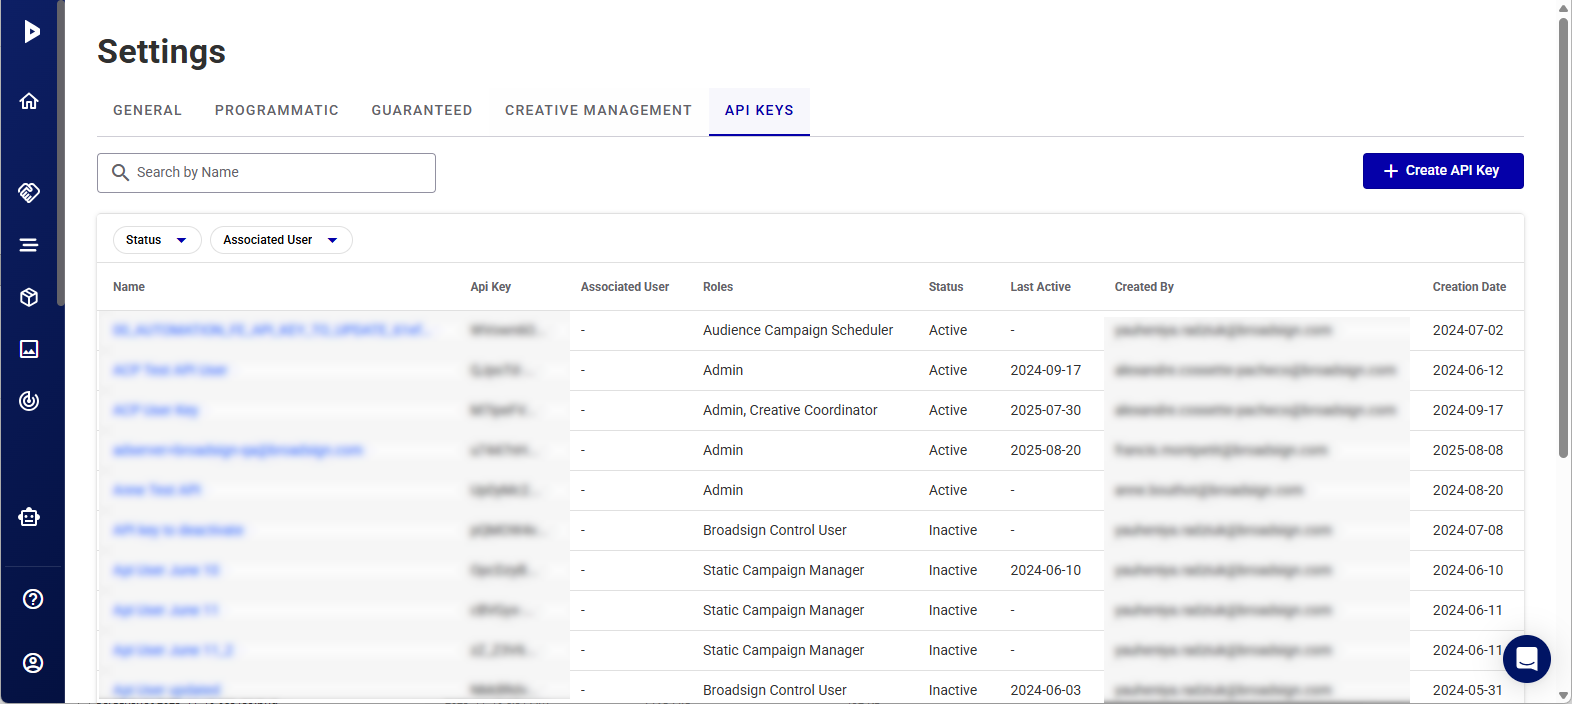Screen dimensions: 1572x704
Task: Open the image creatives icon in sidebar
Action: [29, 349]
